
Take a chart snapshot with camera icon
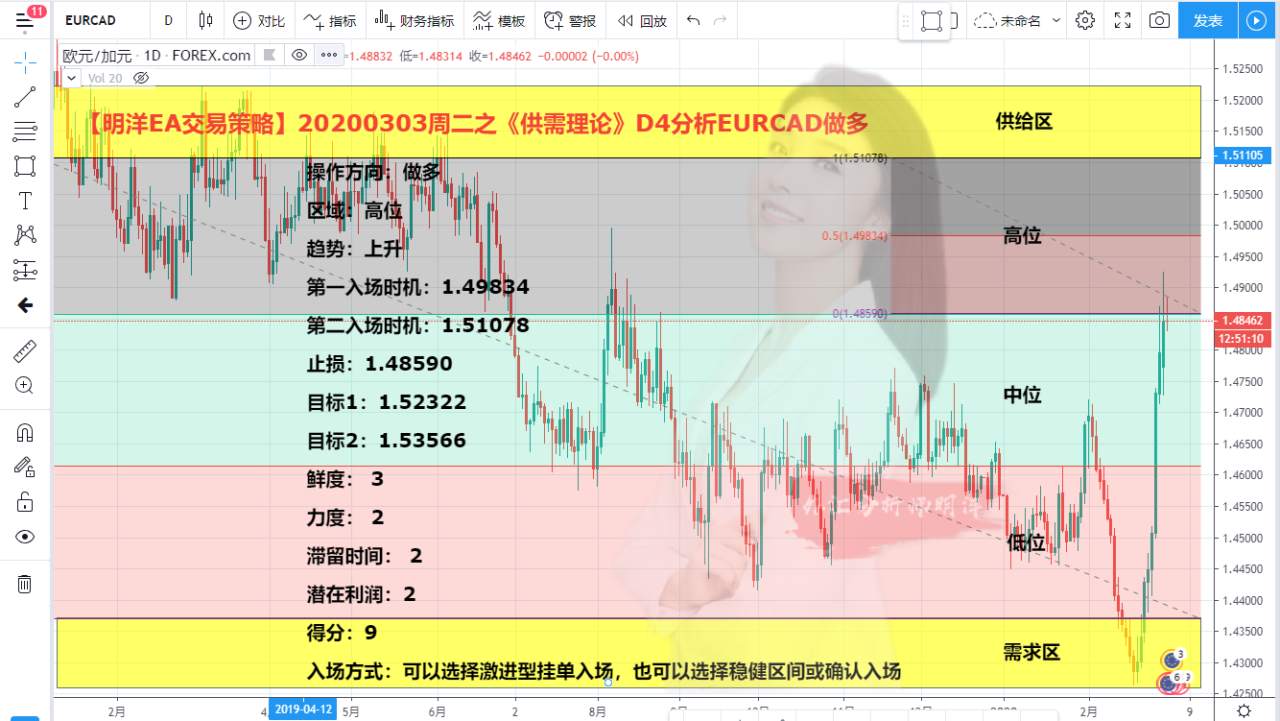point(1159,20)
